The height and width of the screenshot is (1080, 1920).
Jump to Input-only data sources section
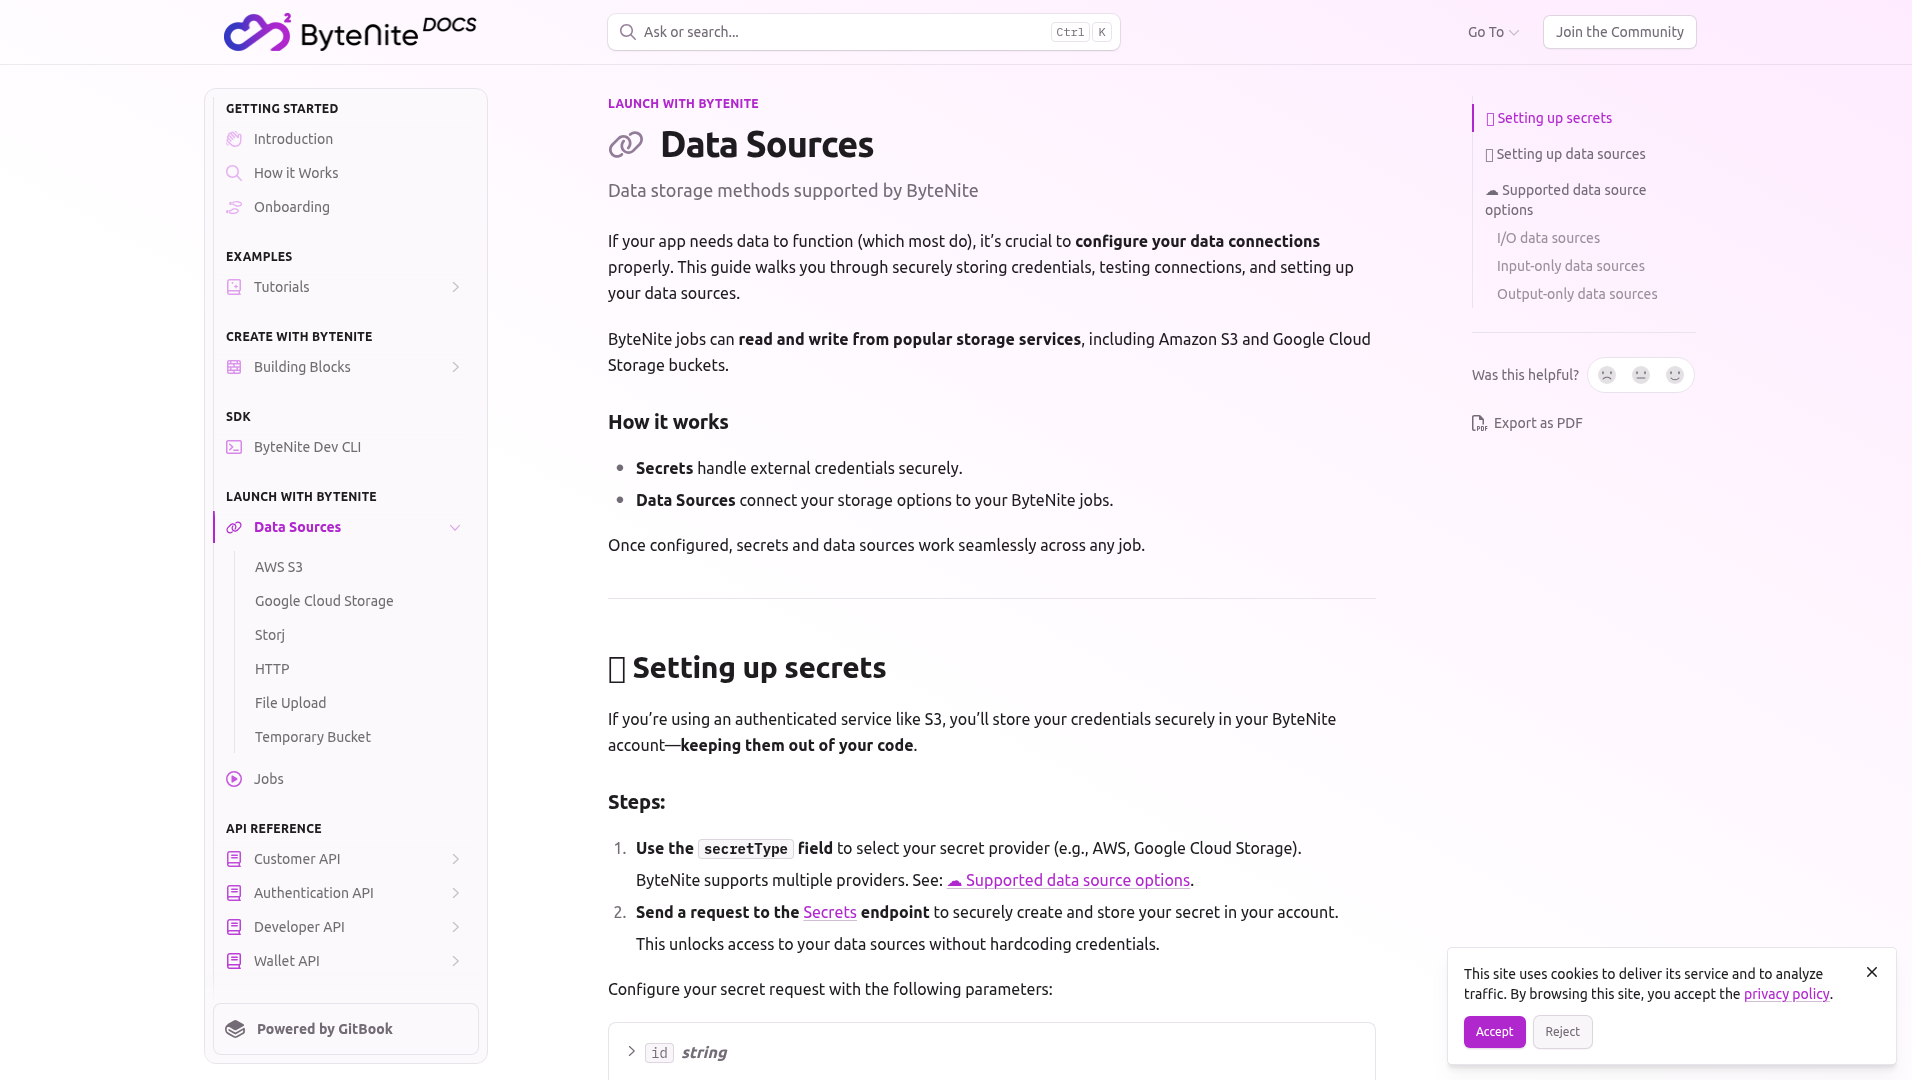coord(1571,266)
